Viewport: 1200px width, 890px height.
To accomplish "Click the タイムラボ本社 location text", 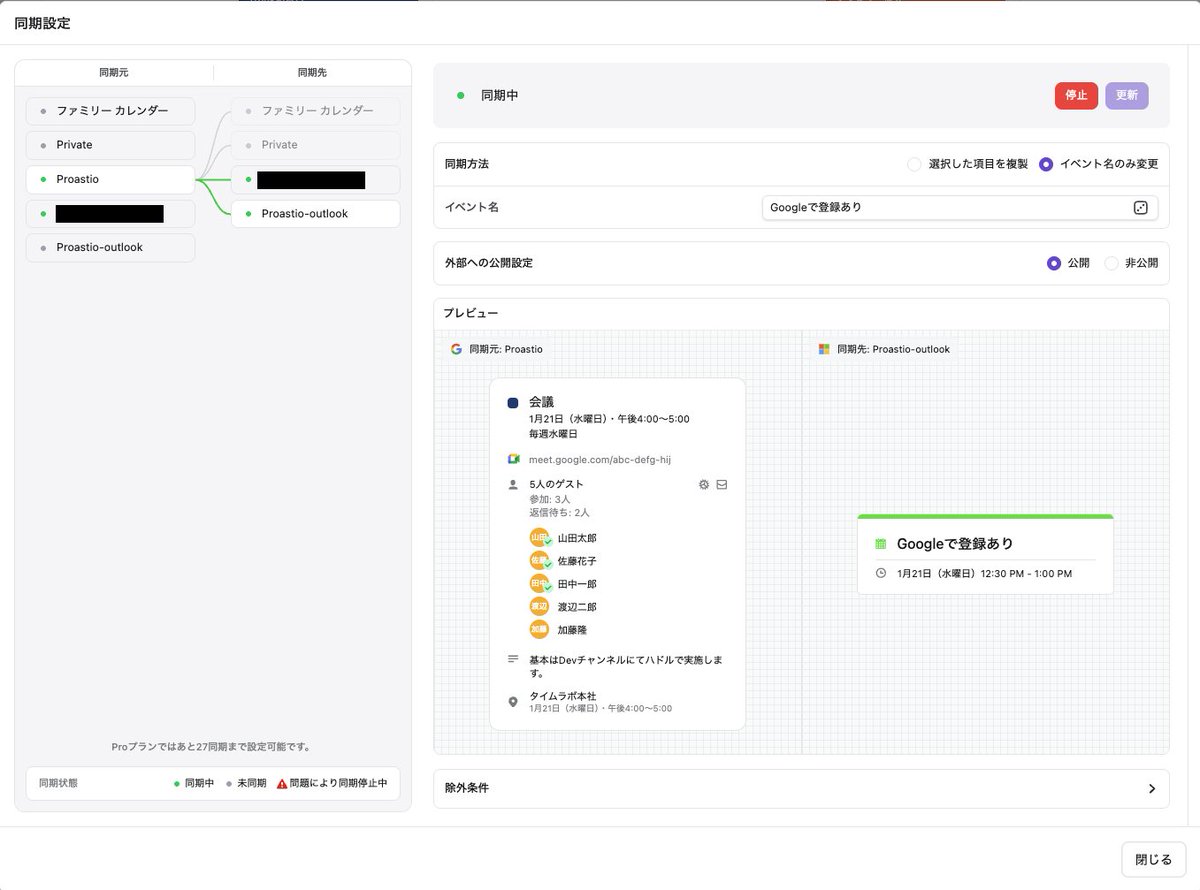I will coord(563,696).
